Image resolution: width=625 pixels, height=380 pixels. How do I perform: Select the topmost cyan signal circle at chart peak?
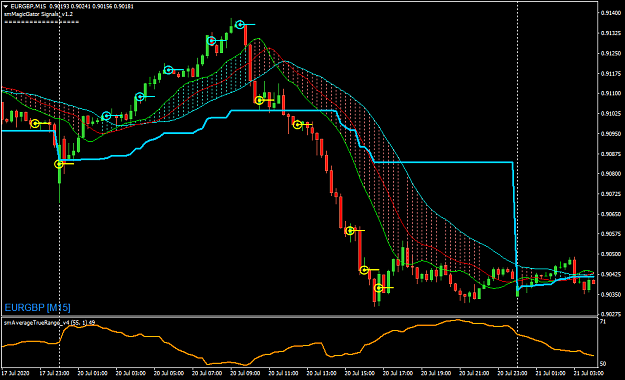240,25
